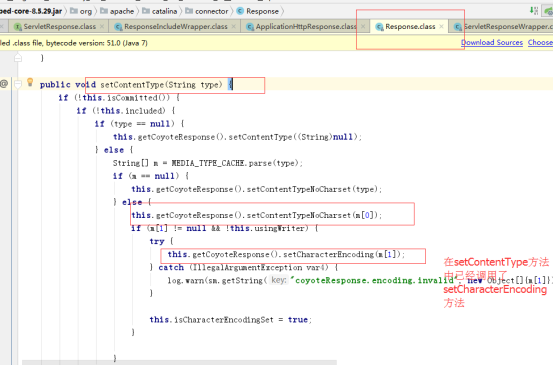
Task: Click the Download Sources link
Action: [492, 43]
